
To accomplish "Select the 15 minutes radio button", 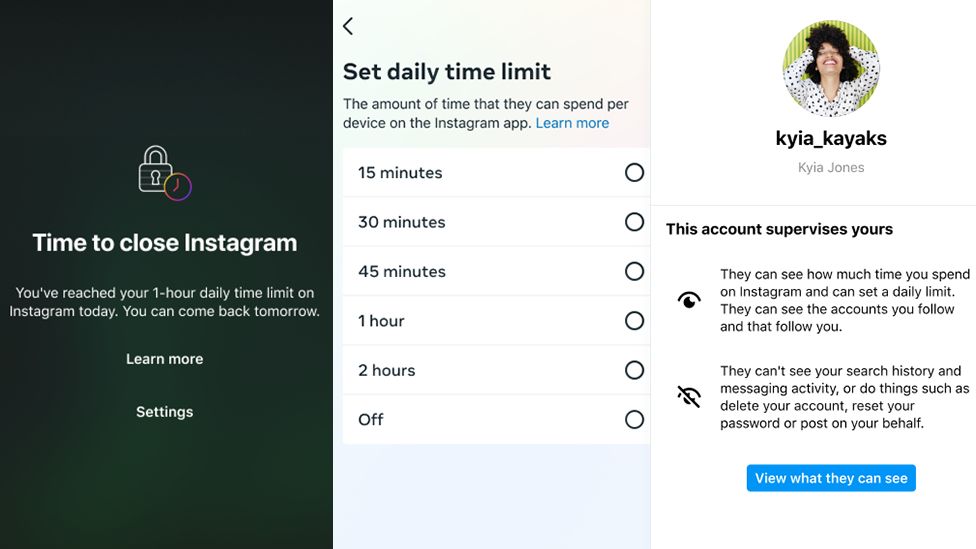I will coord(634,173).
